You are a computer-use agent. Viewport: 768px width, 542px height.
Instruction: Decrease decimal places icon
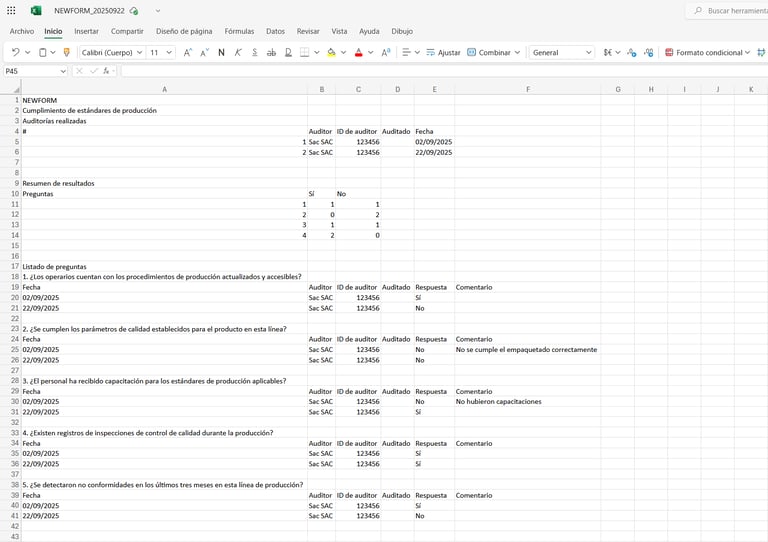point(632,52)
